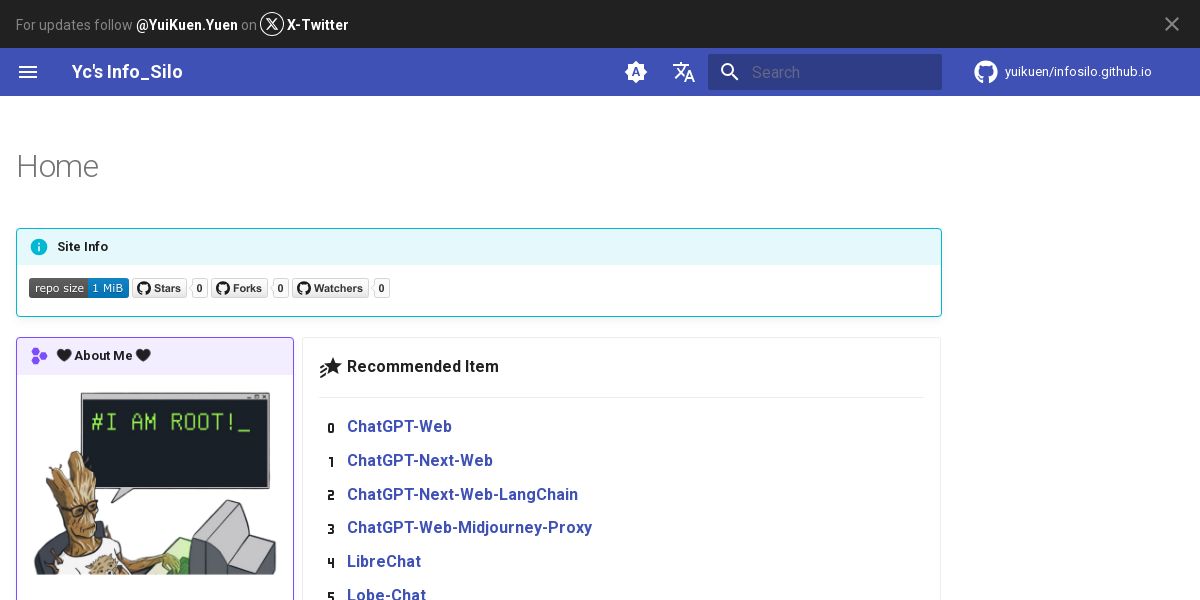Click the Home page heading
Screen dimensions: 1200x600
[57, 166]
